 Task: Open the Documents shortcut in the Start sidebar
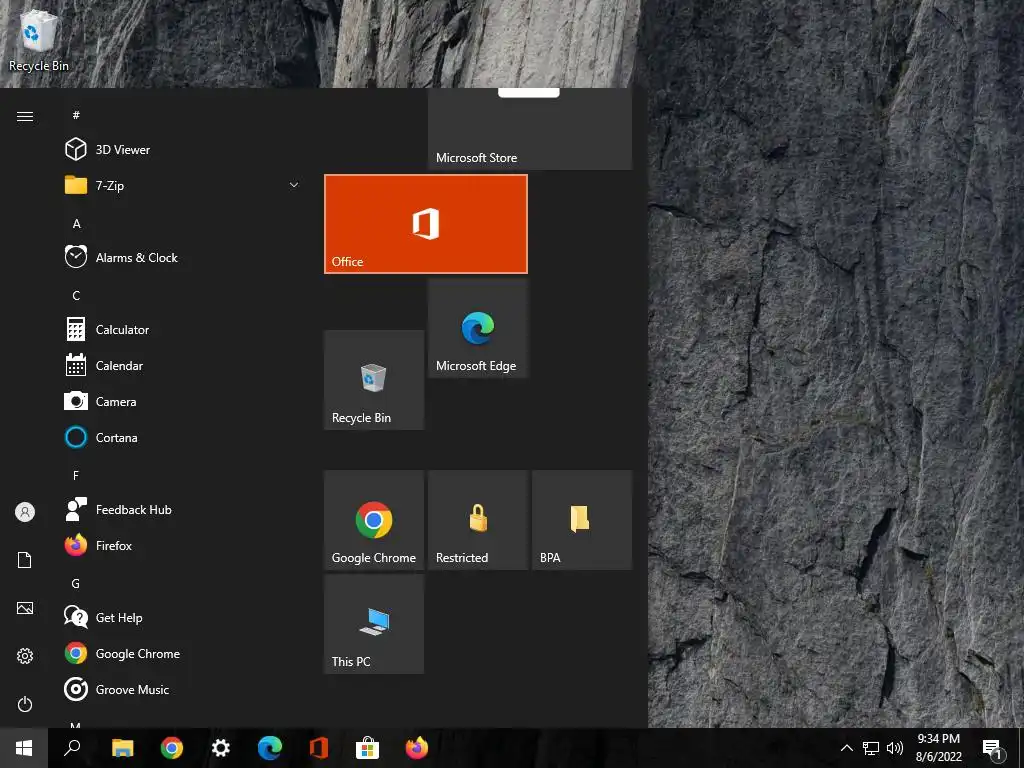pyautogui.click(x=25, y=560)
